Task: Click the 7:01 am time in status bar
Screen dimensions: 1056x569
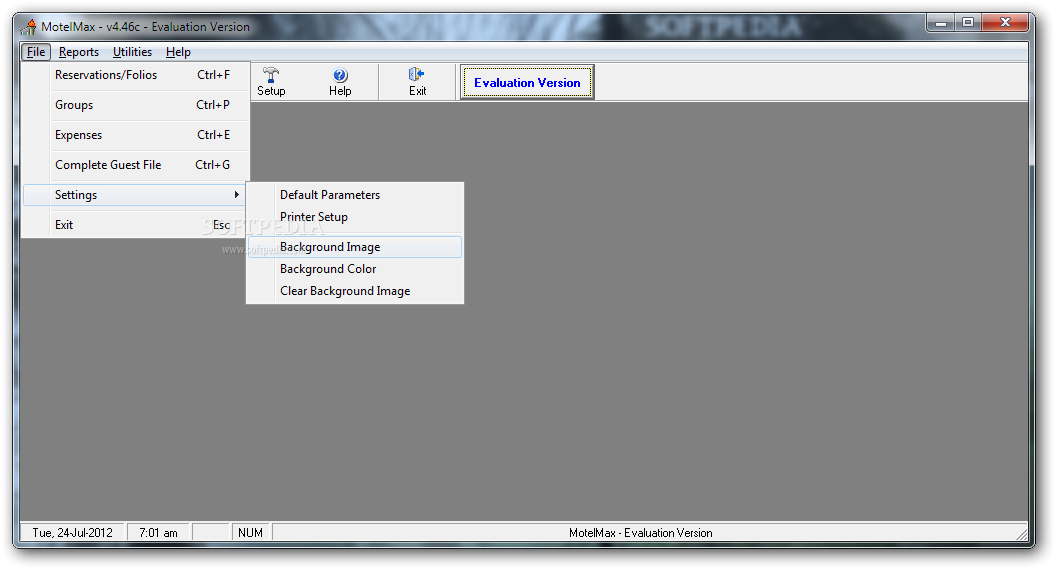Action: (x=158, y=533)
